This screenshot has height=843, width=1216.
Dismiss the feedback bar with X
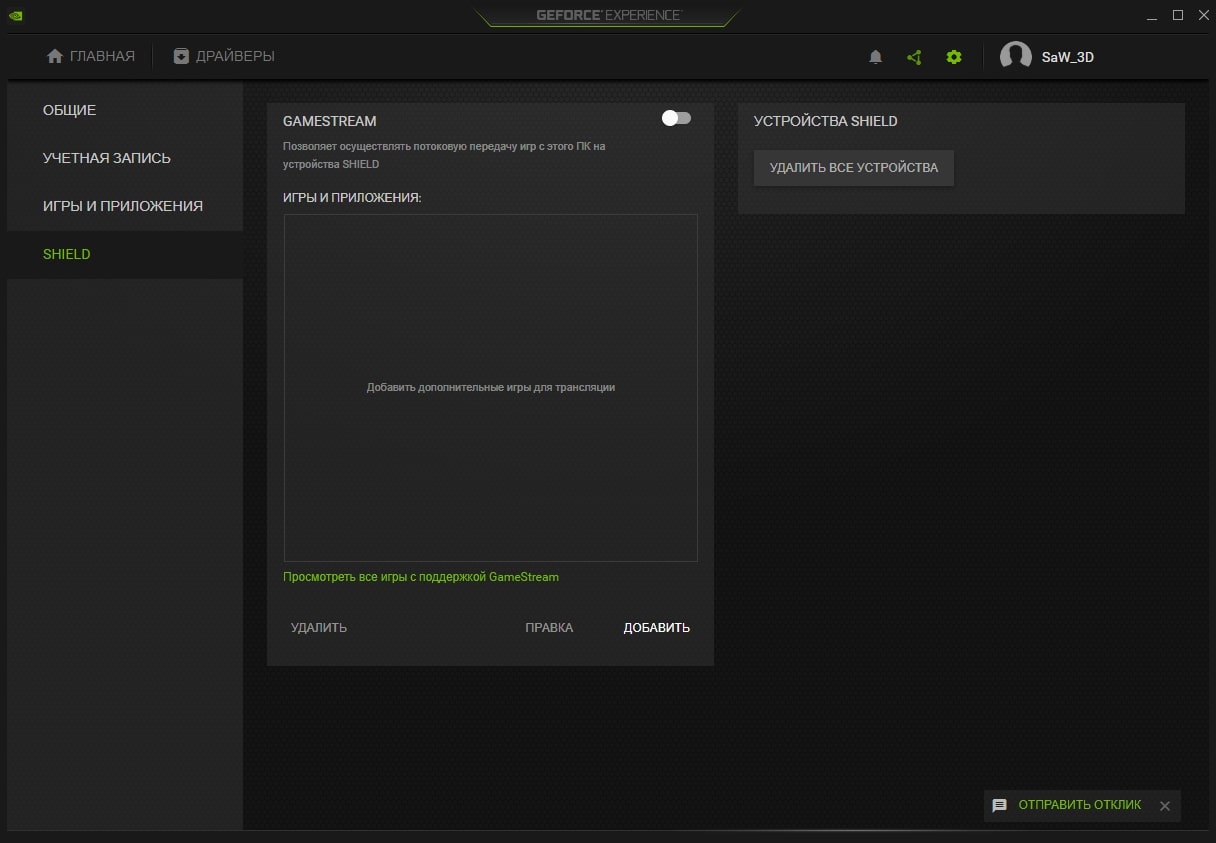coord(1165,806)
